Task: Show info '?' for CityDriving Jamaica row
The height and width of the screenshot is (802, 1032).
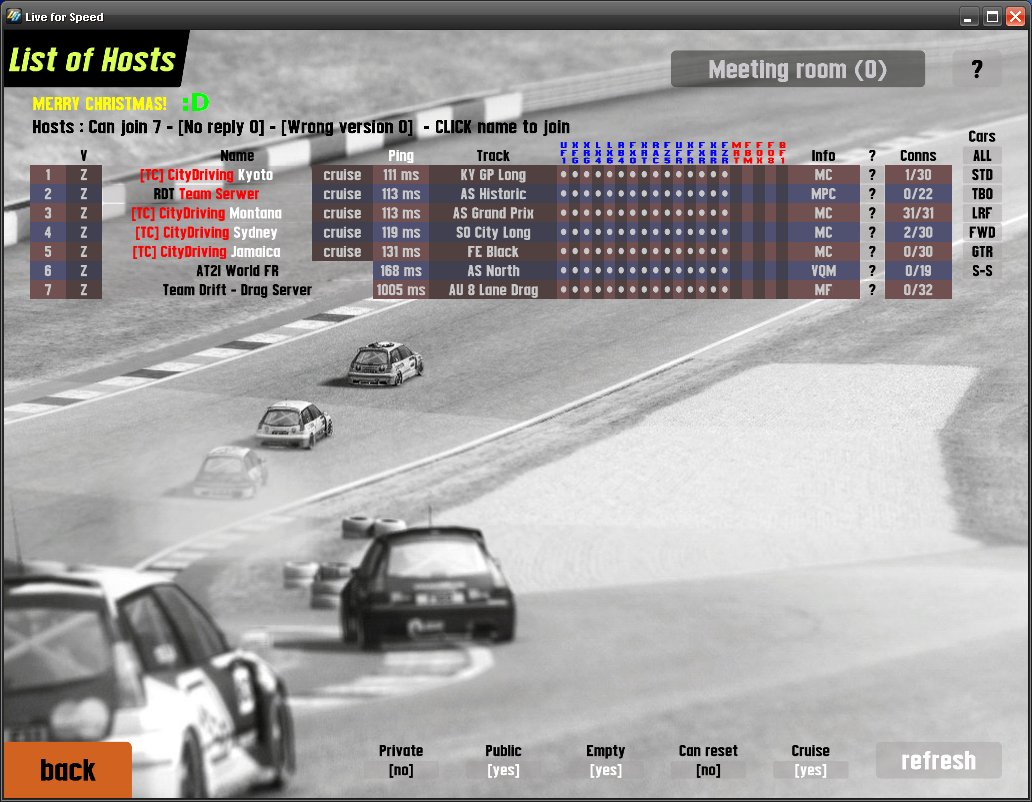Action: coord(872,251)
